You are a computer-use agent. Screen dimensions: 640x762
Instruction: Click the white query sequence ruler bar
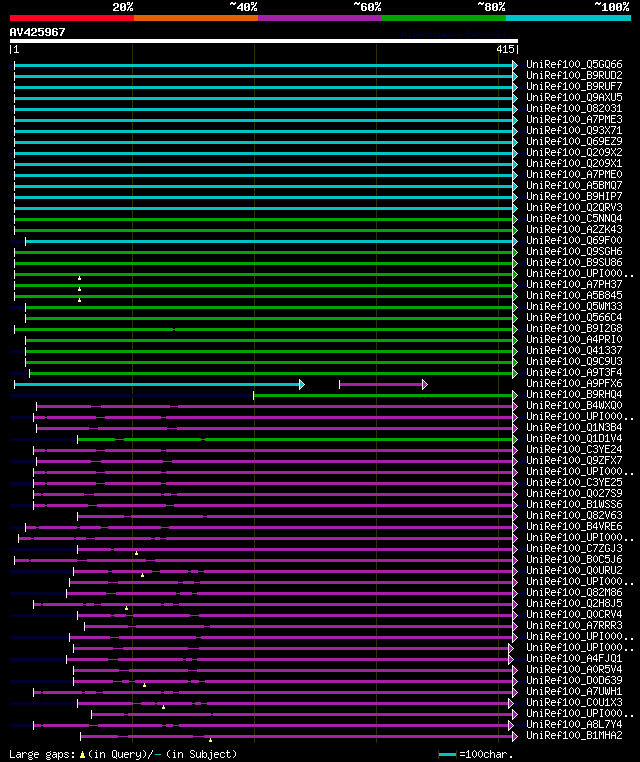point(264,41)
